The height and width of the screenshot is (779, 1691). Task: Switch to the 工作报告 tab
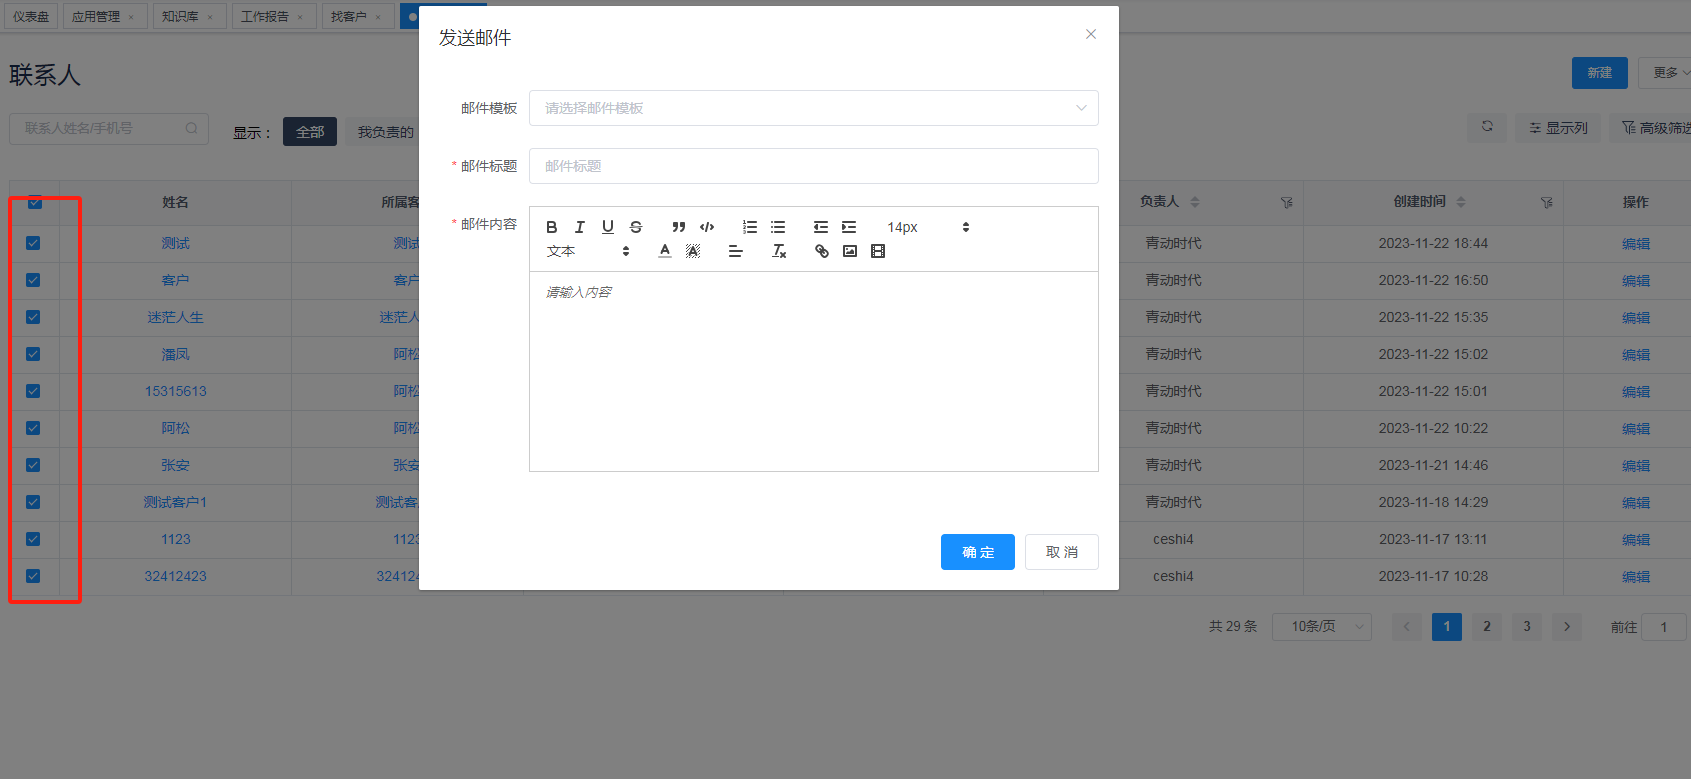[x=265, y=16]
